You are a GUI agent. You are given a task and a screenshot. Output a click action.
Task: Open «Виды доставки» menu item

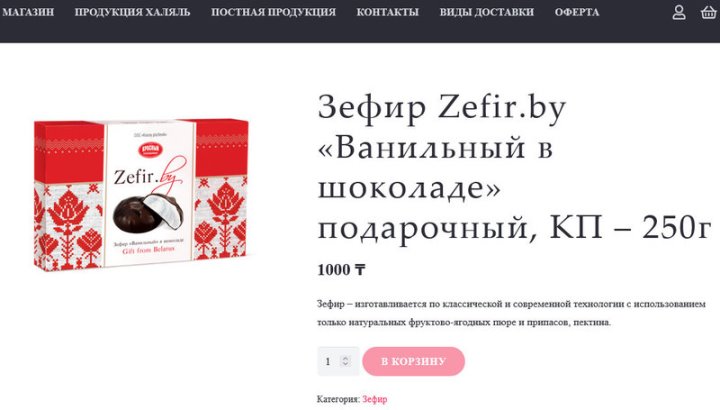[487, 12]
